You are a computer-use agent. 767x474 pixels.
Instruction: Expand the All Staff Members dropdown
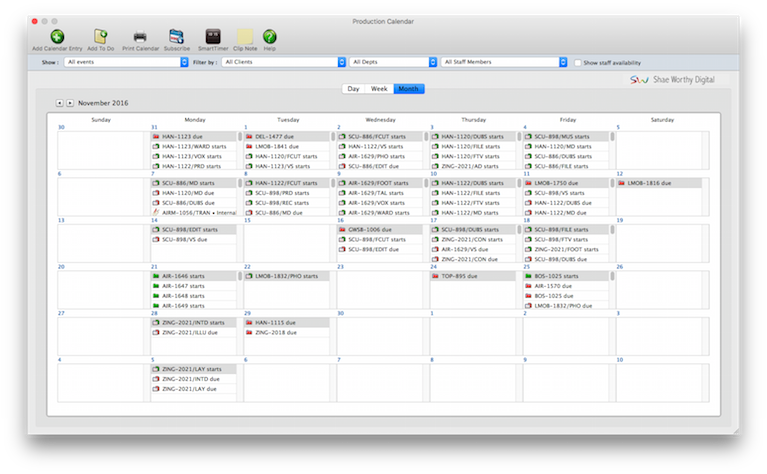[x=503, y=62]
